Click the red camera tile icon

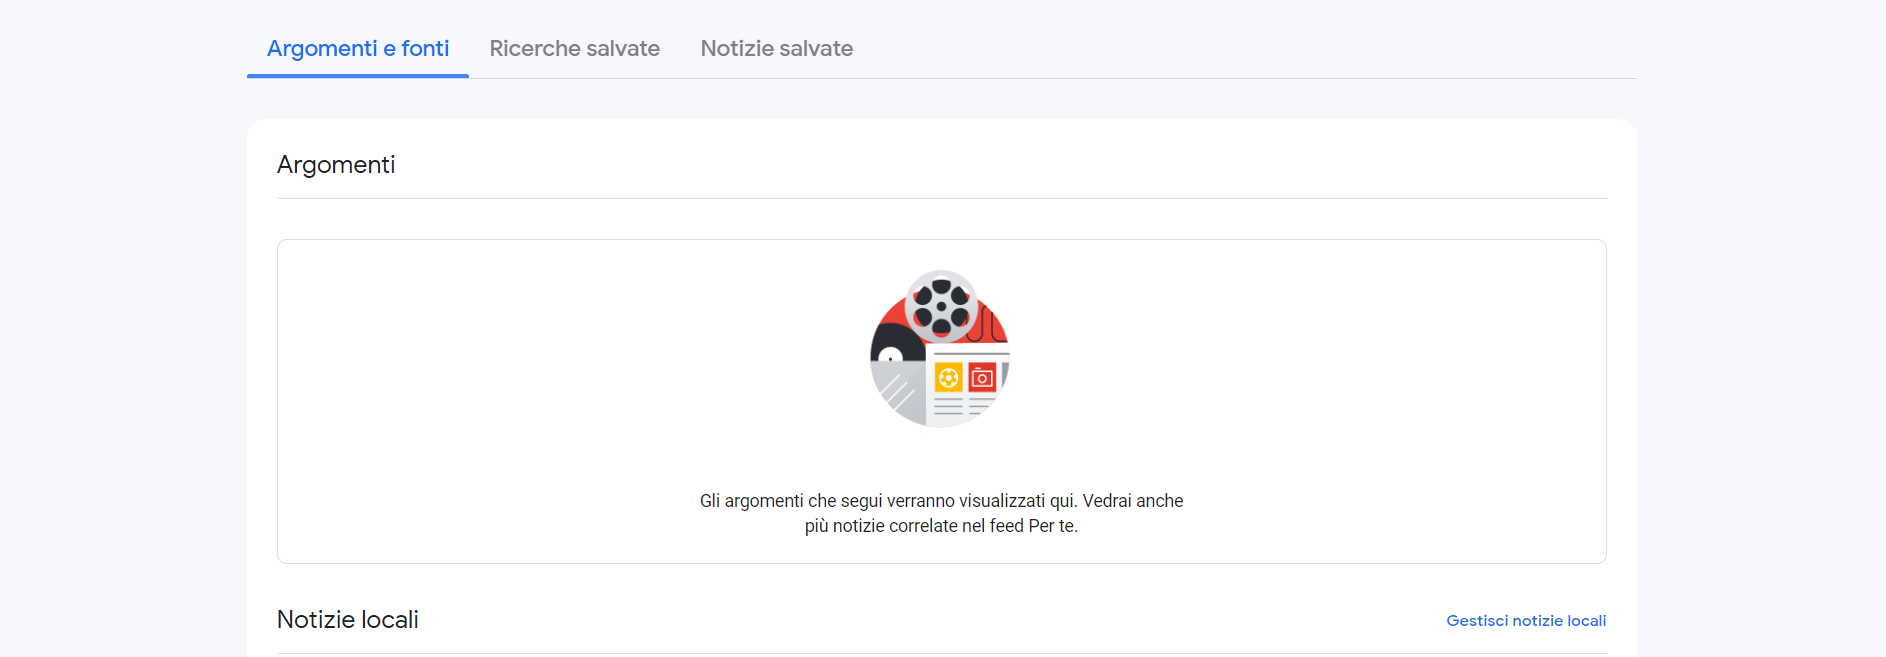[x=982, y=378]
